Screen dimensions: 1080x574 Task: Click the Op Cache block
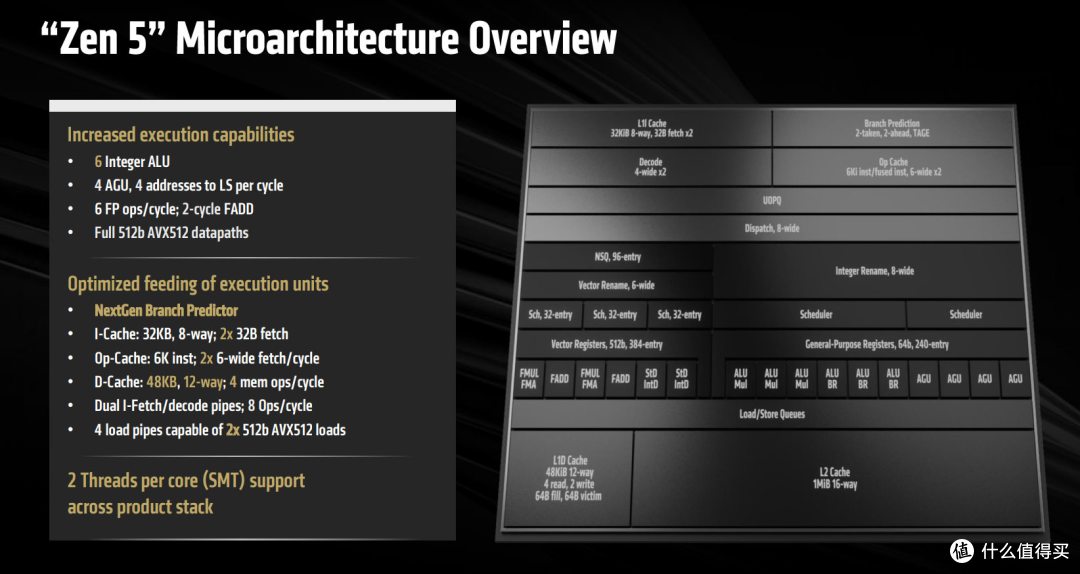tap(893, 167)
